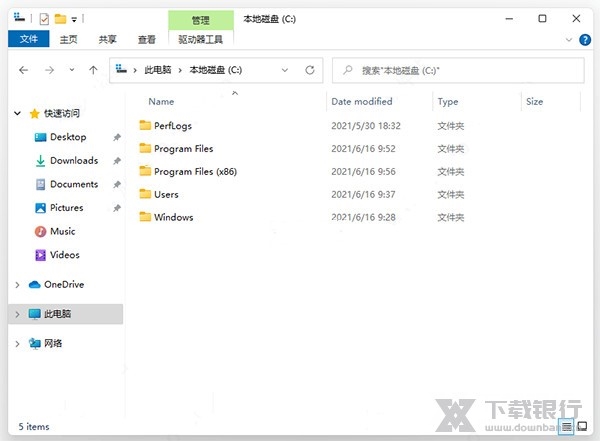Select 网络 in navigation pane
This screenshot has height=441, width=600.
[53, 343]
